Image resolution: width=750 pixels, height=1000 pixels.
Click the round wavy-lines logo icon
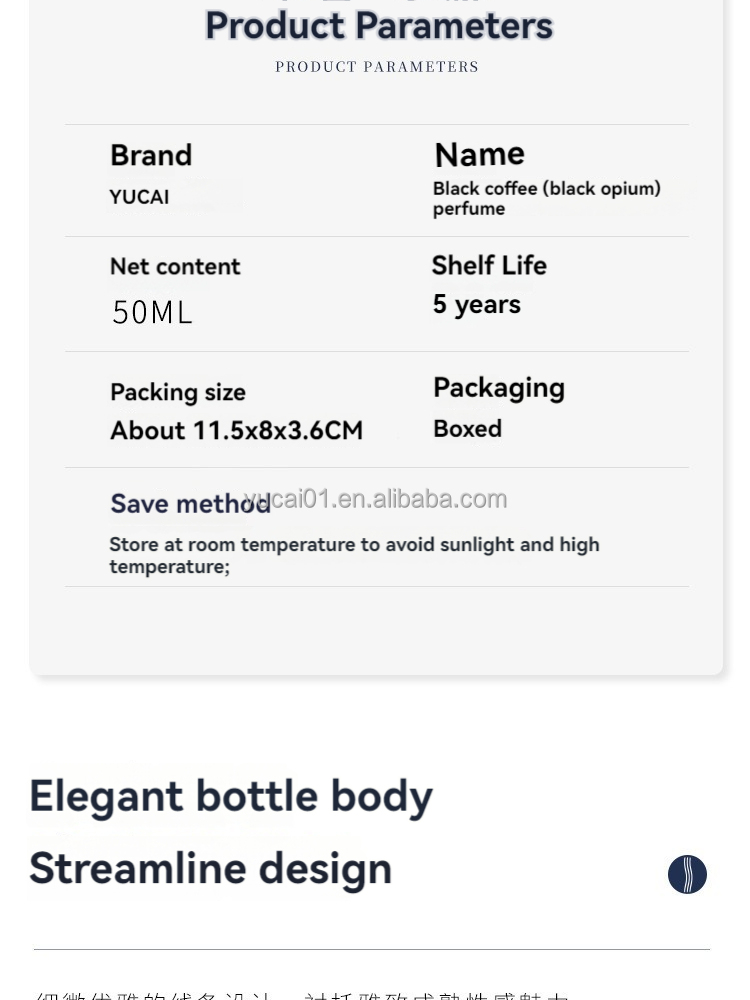click(x=687, y=874)
